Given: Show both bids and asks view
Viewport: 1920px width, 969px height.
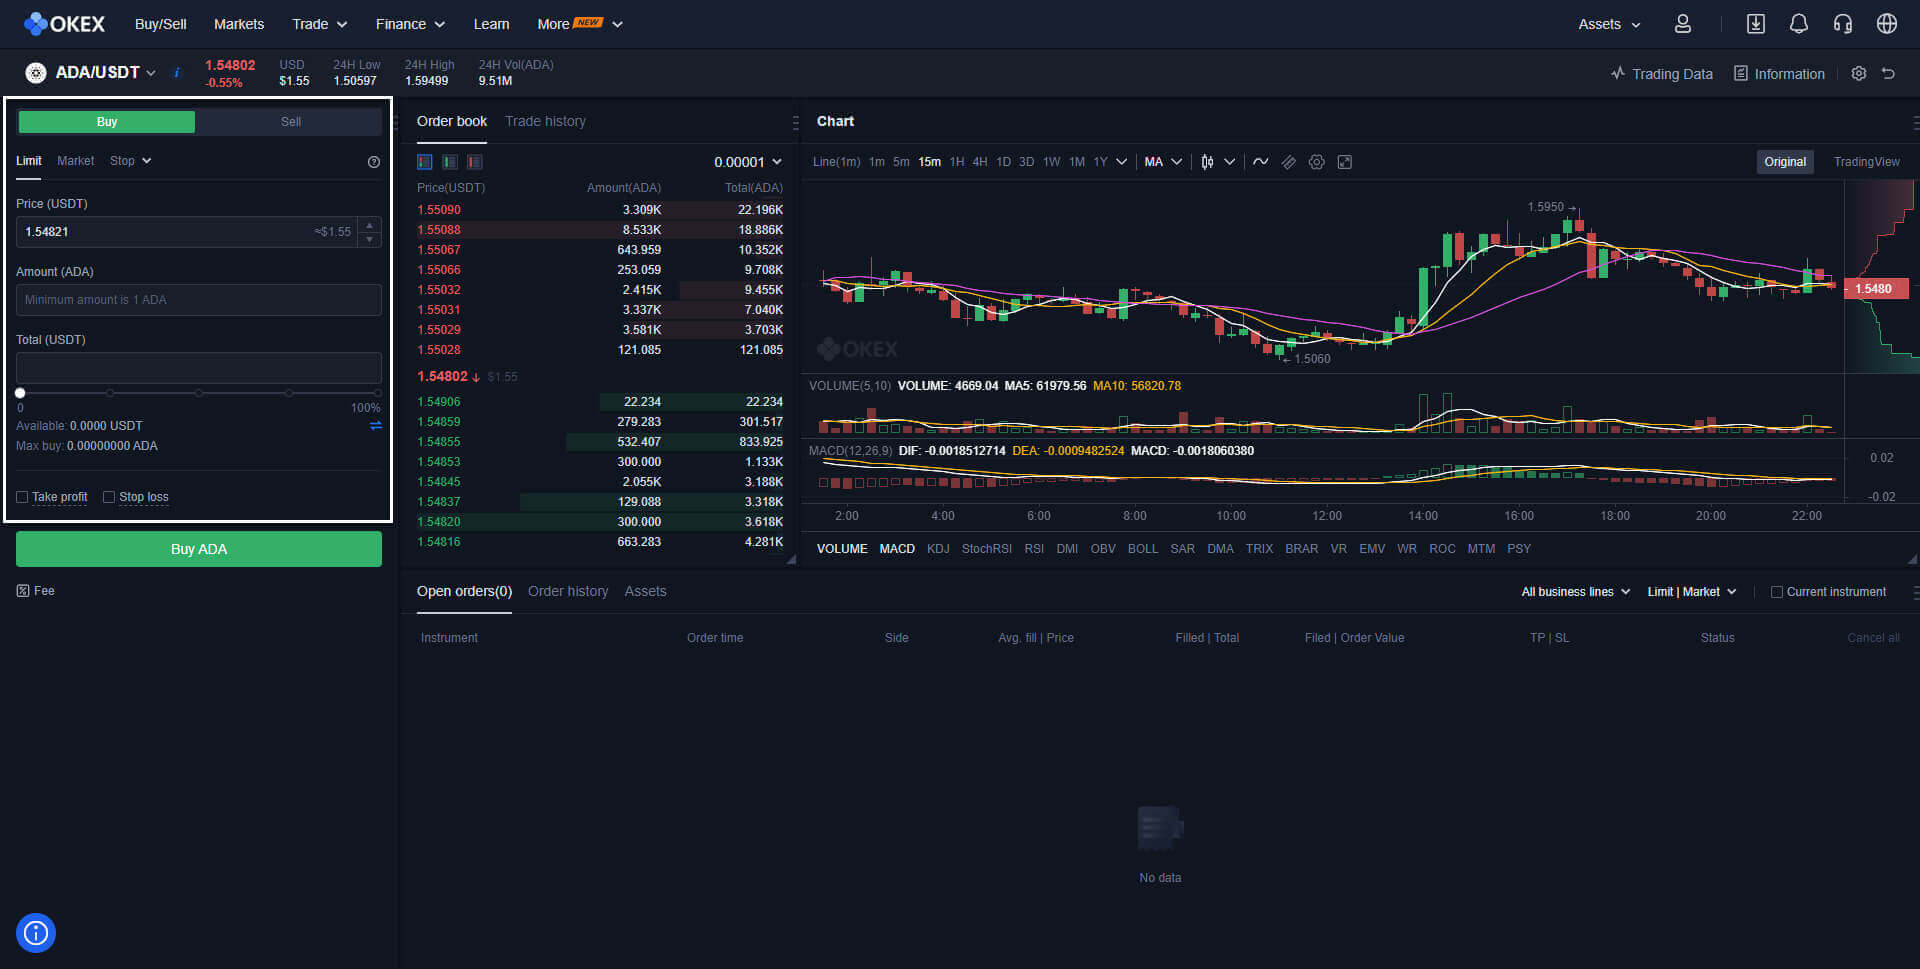Looking at the screenshot, I should pos(425,162).
